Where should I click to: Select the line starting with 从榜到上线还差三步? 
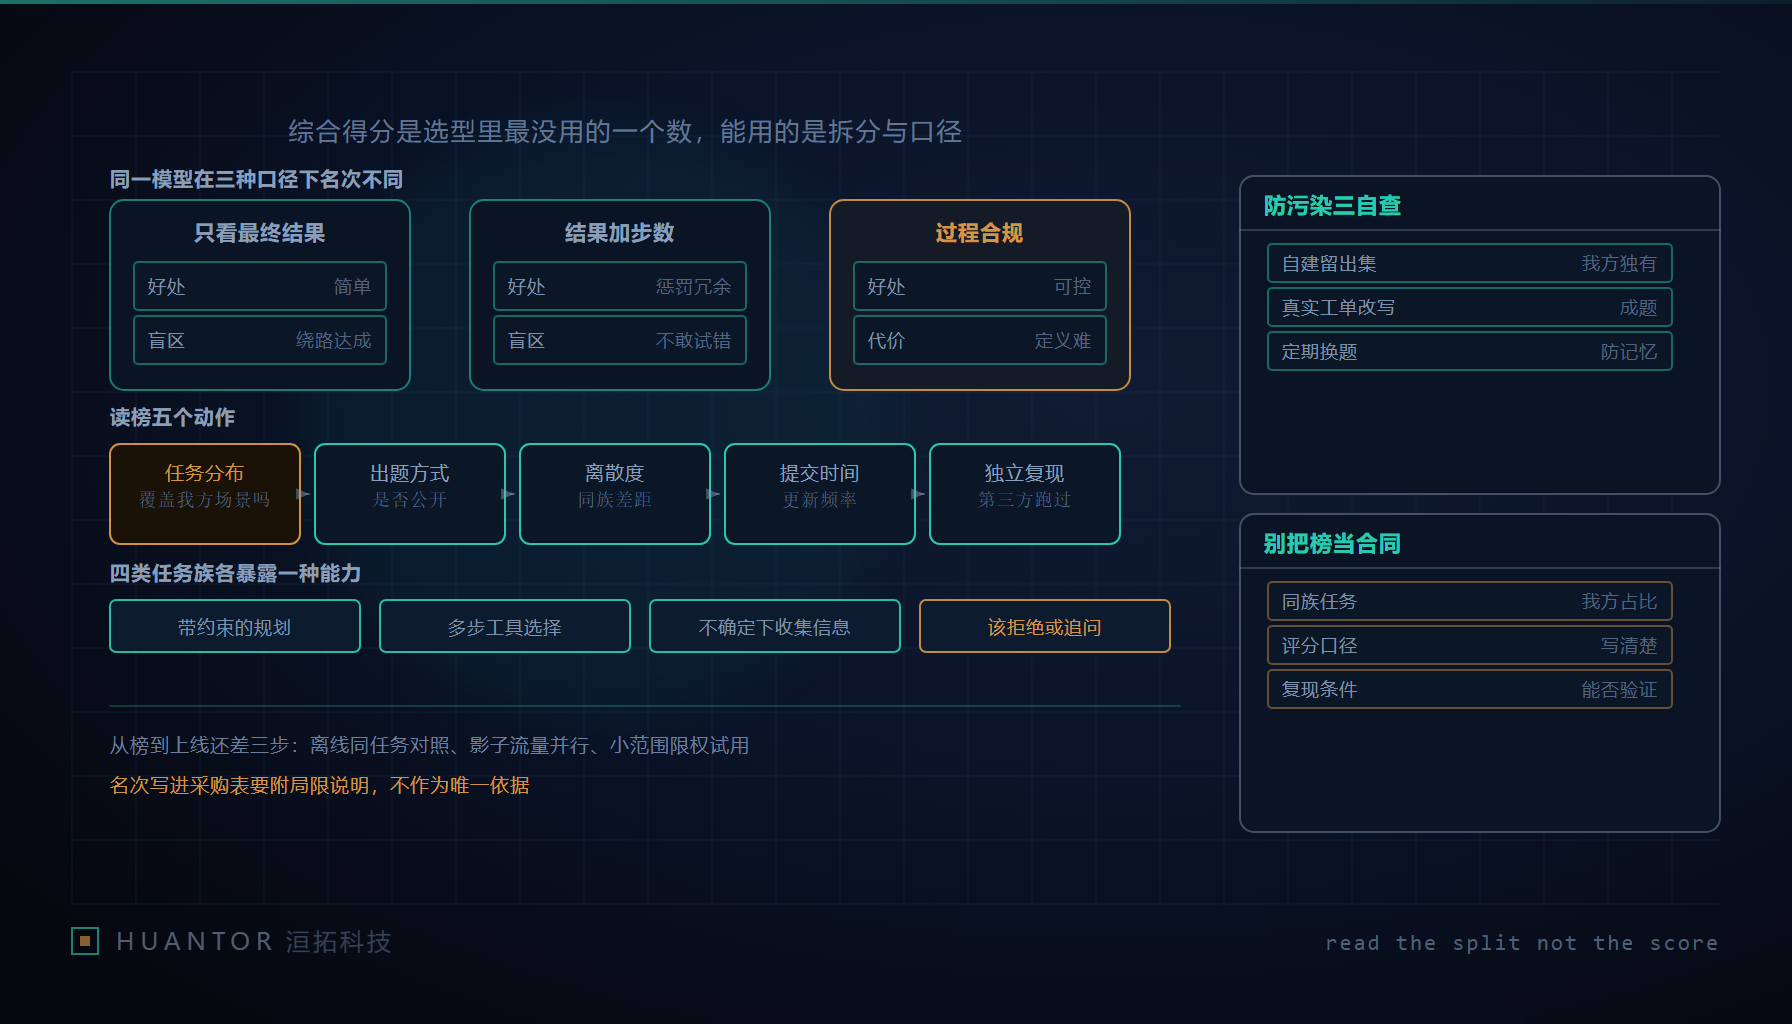pos(429,745)
